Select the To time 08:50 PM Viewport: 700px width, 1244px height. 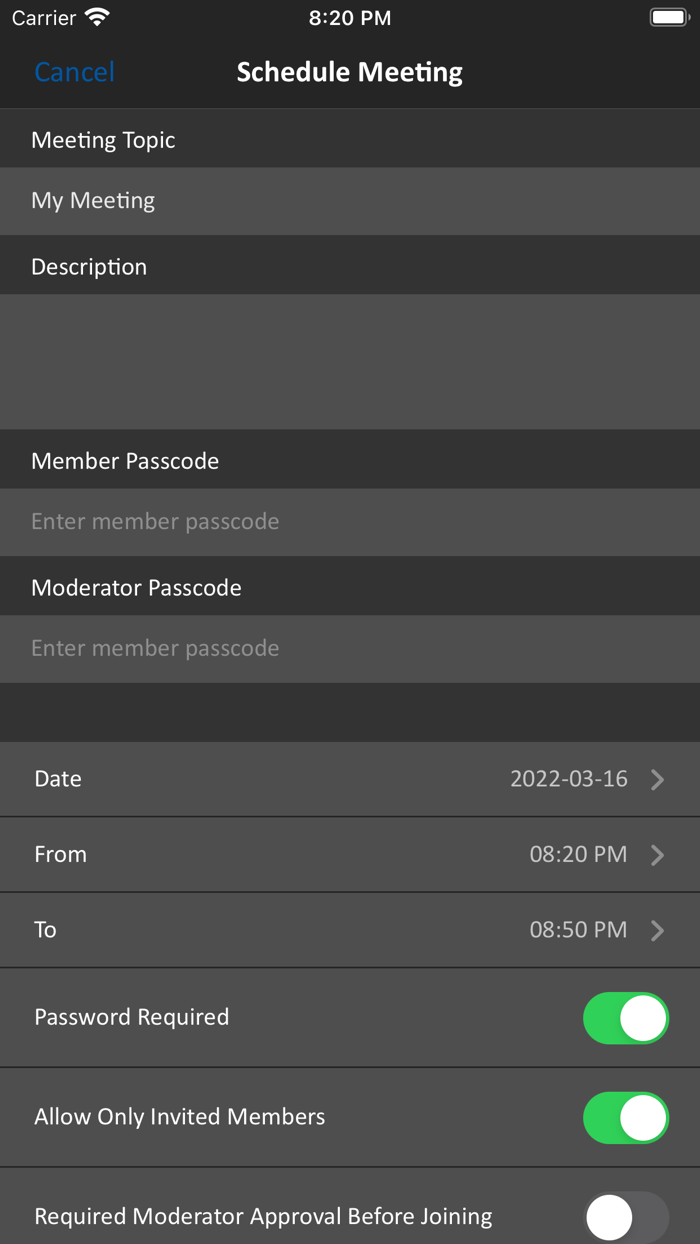[578, 930]
